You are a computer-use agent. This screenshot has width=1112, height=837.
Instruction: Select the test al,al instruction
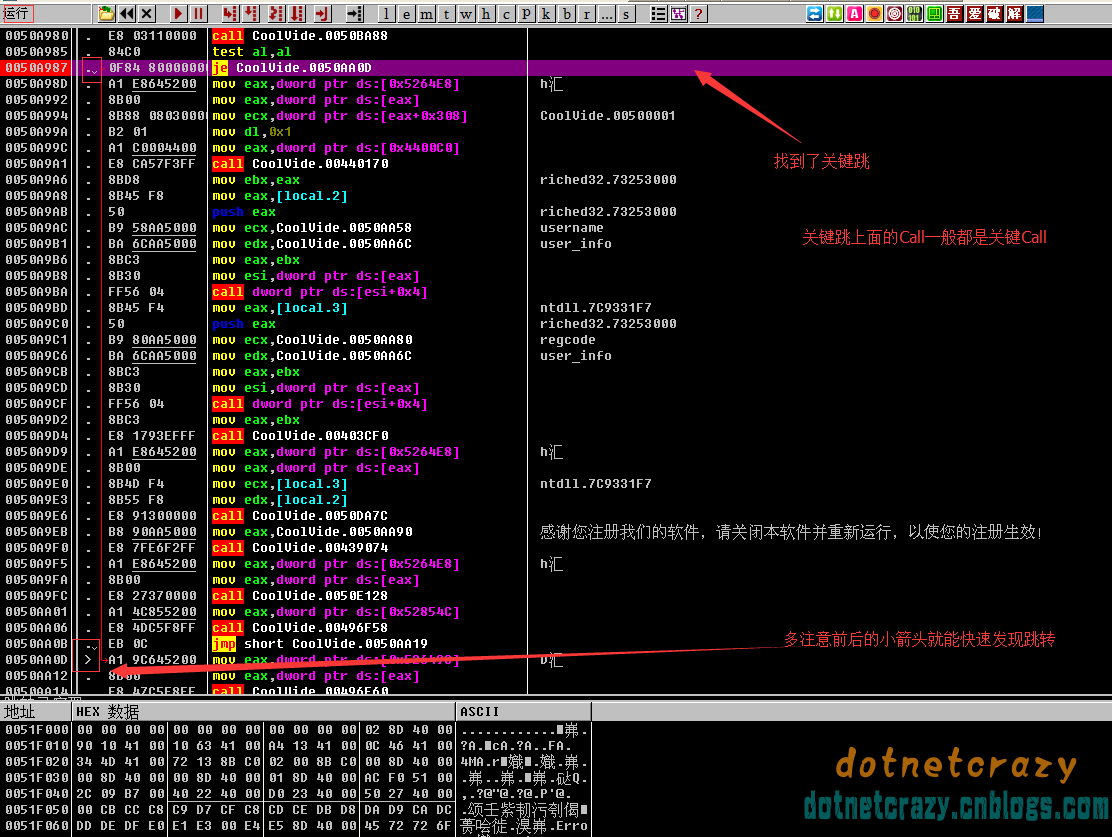[x=252, y=52]
